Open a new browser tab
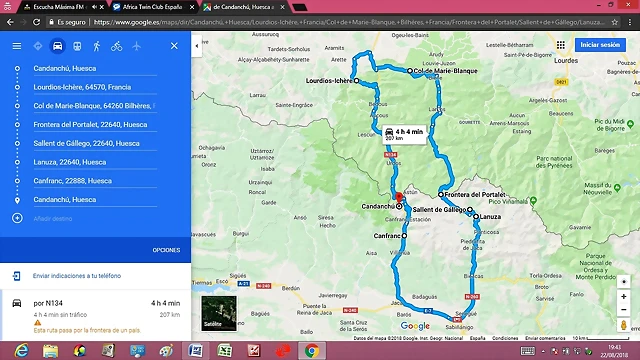 [300, 7]
